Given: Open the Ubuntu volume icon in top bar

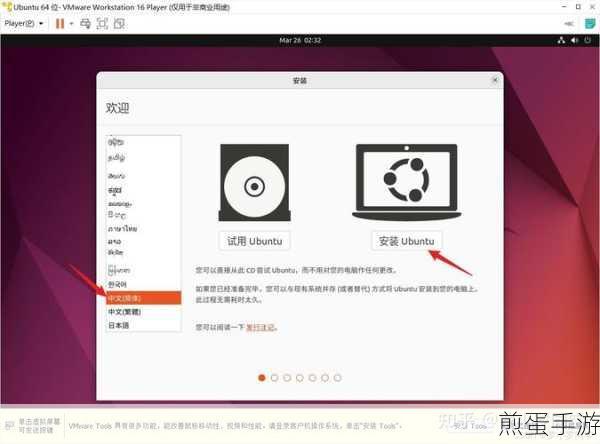Looking at the screenshot, I should coord(574,40).
